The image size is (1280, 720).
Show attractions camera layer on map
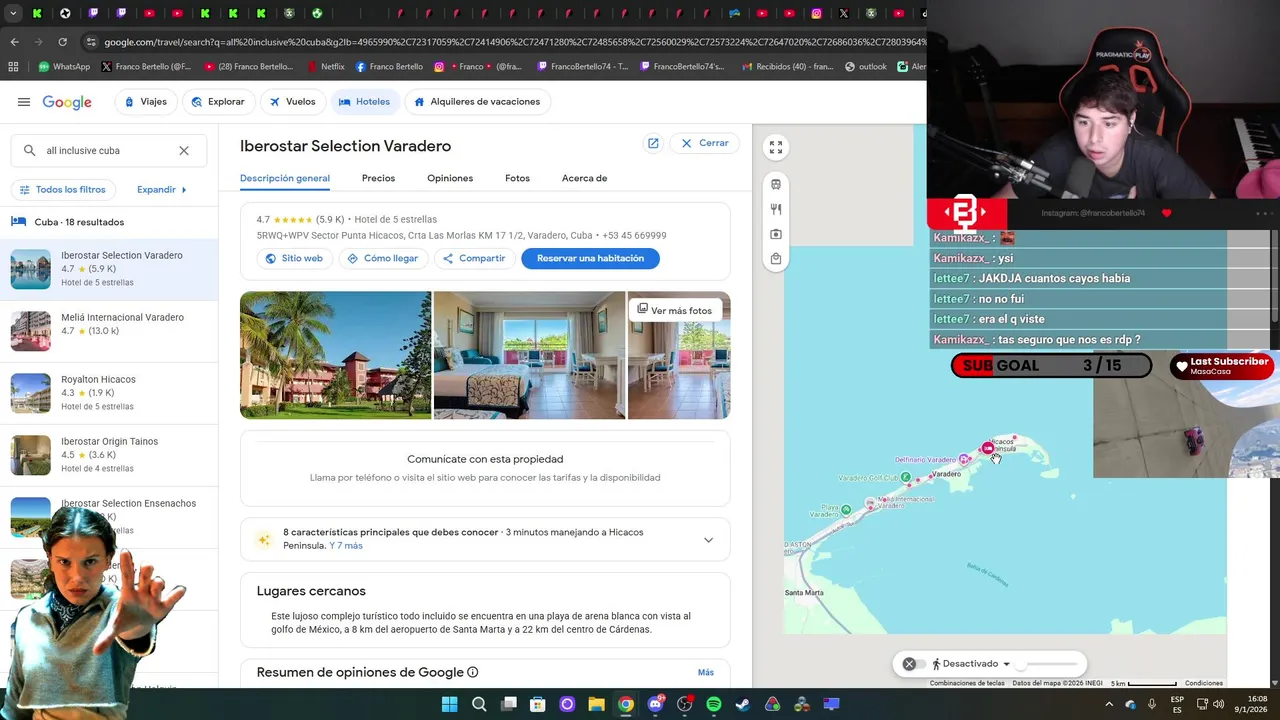776,234
